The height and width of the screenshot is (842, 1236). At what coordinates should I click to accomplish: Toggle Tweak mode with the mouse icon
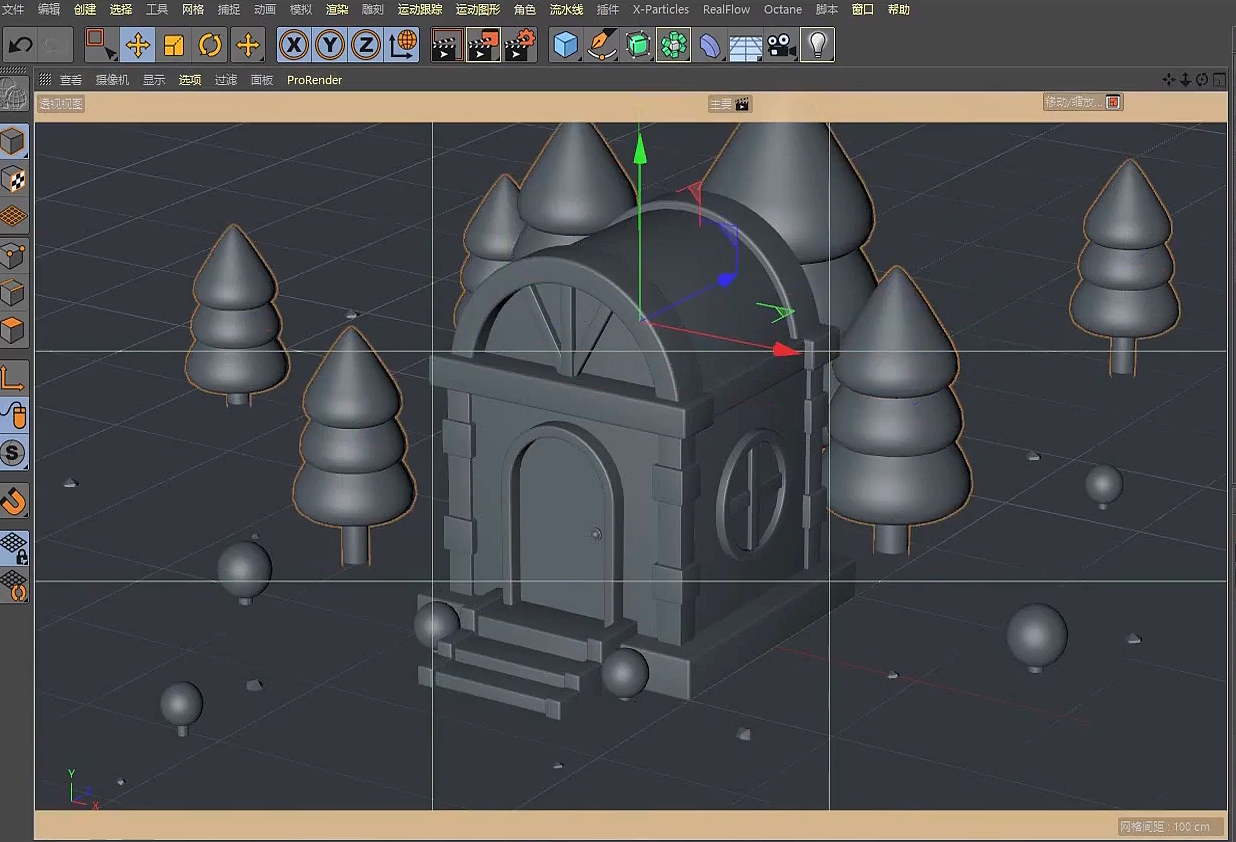tap(14, 415)
